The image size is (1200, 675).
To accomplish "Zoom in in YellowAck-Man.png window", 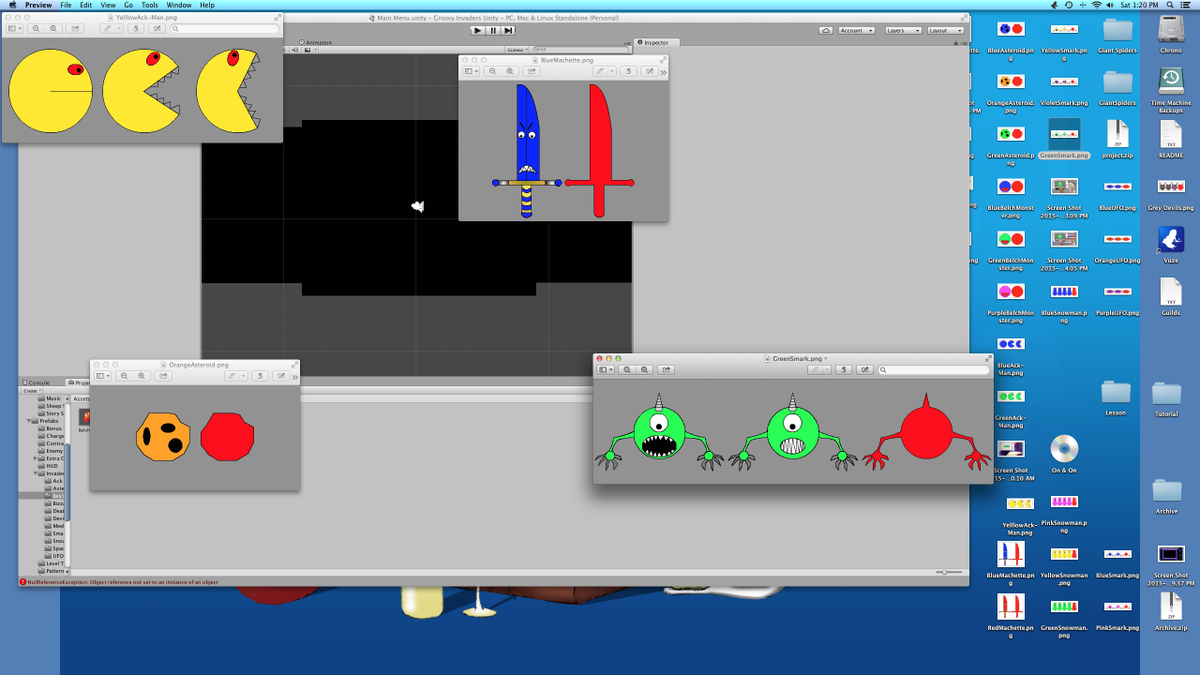I will 55,28.
